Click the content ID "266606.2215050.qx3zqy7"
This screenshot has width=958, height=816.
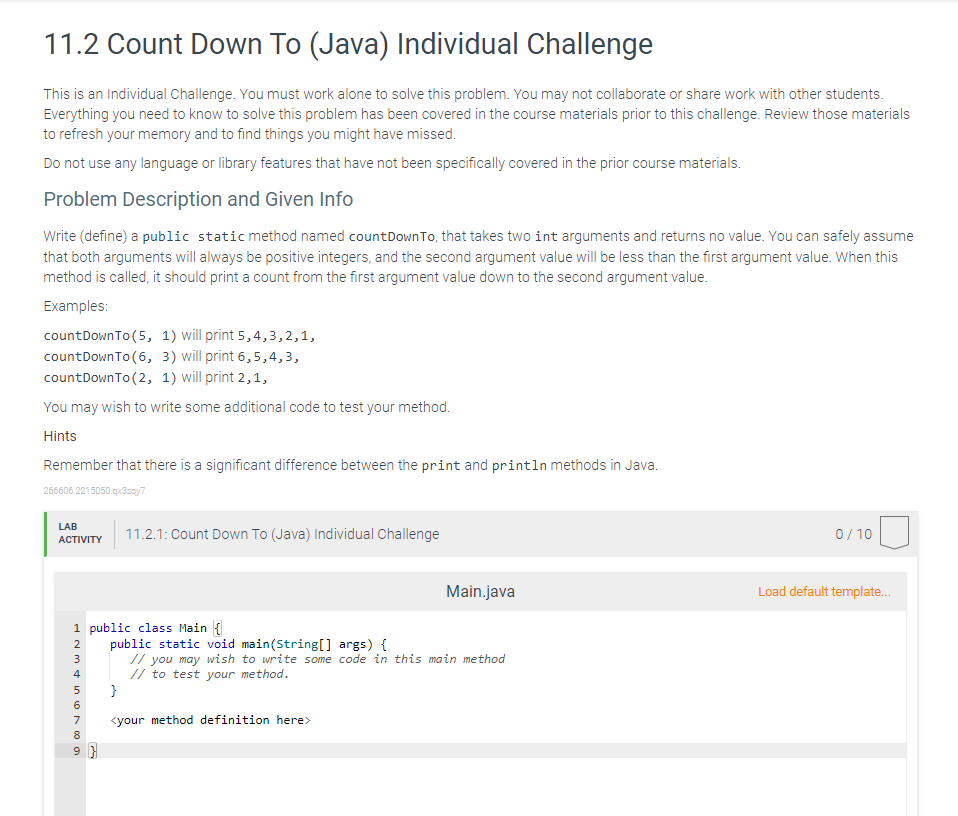pyautogui.click(x=94, y=490)
